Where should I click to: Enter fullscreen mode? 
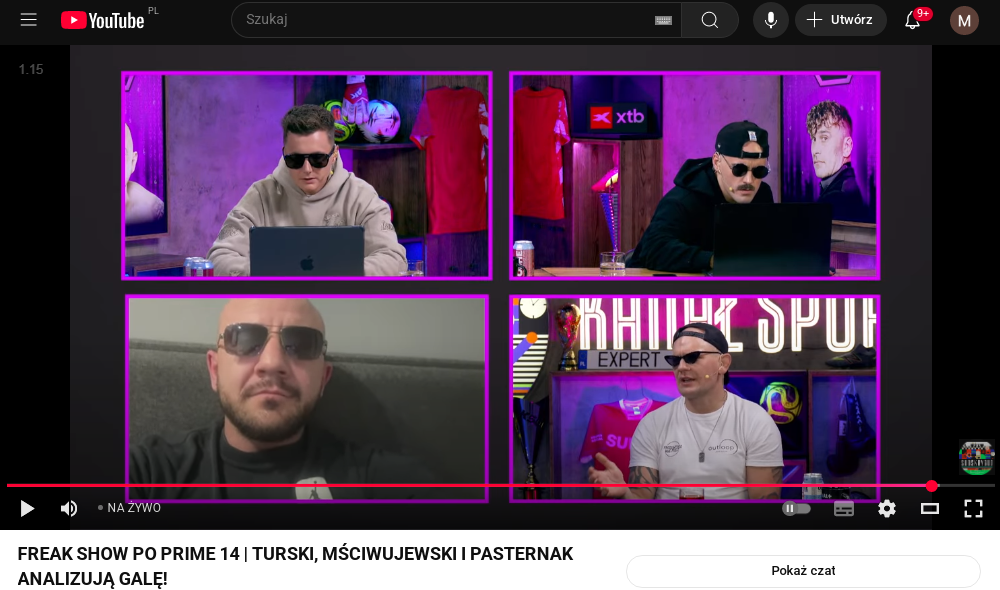pyautogui.click(x=973, y=508)
